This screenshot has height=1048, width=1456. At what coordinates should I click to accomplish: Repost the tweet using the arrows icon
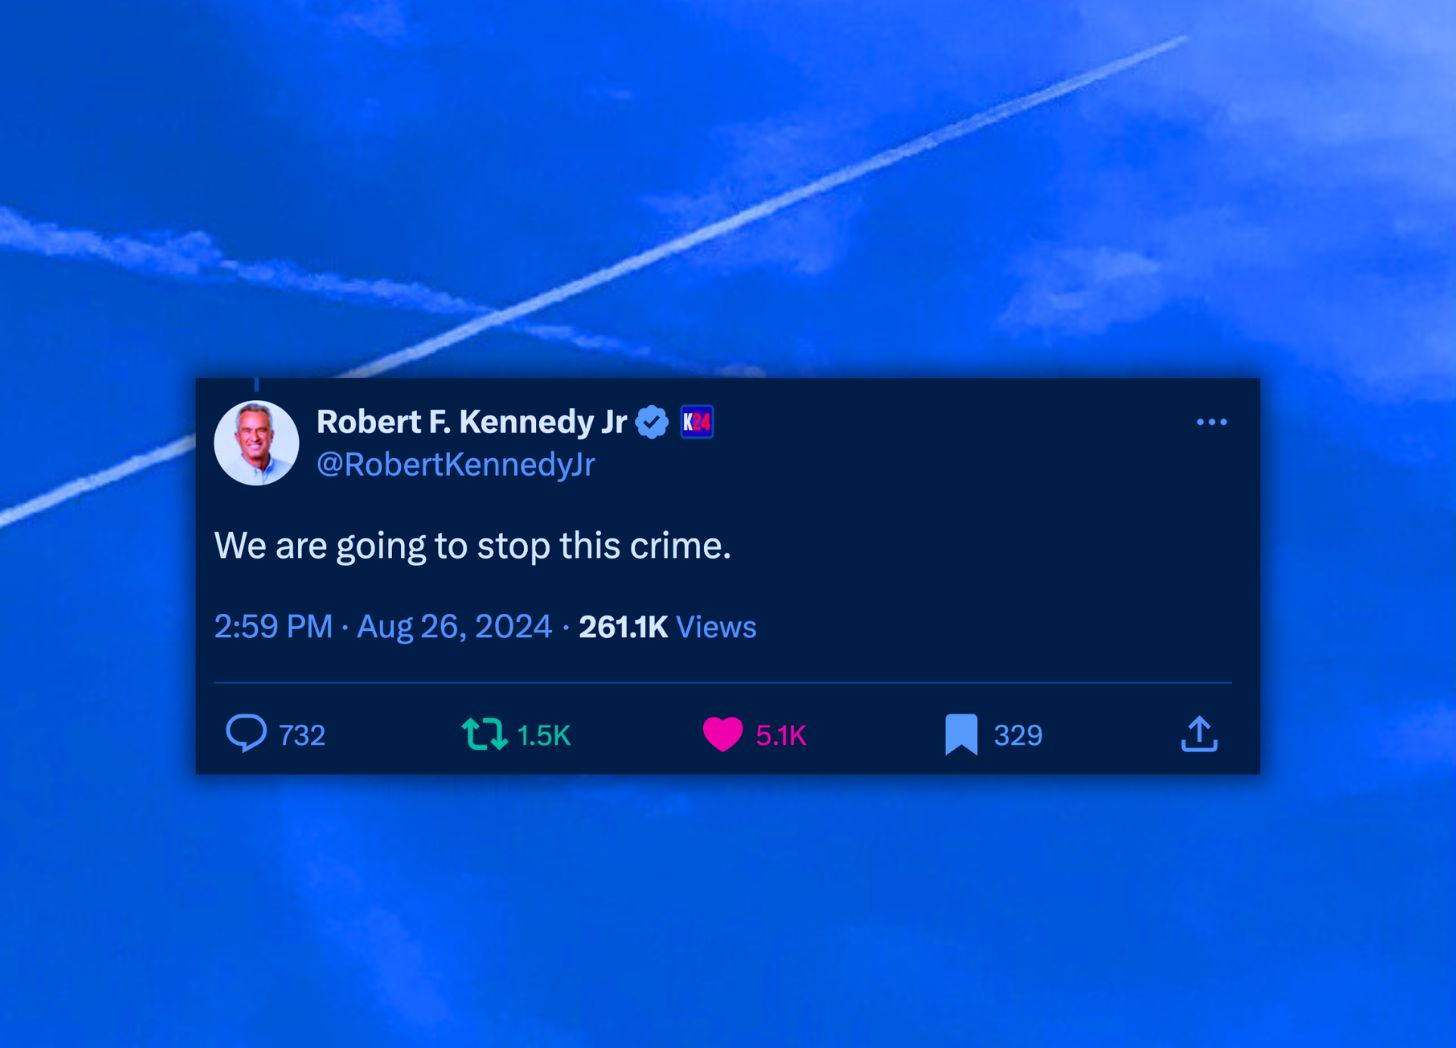click(485, 734)
